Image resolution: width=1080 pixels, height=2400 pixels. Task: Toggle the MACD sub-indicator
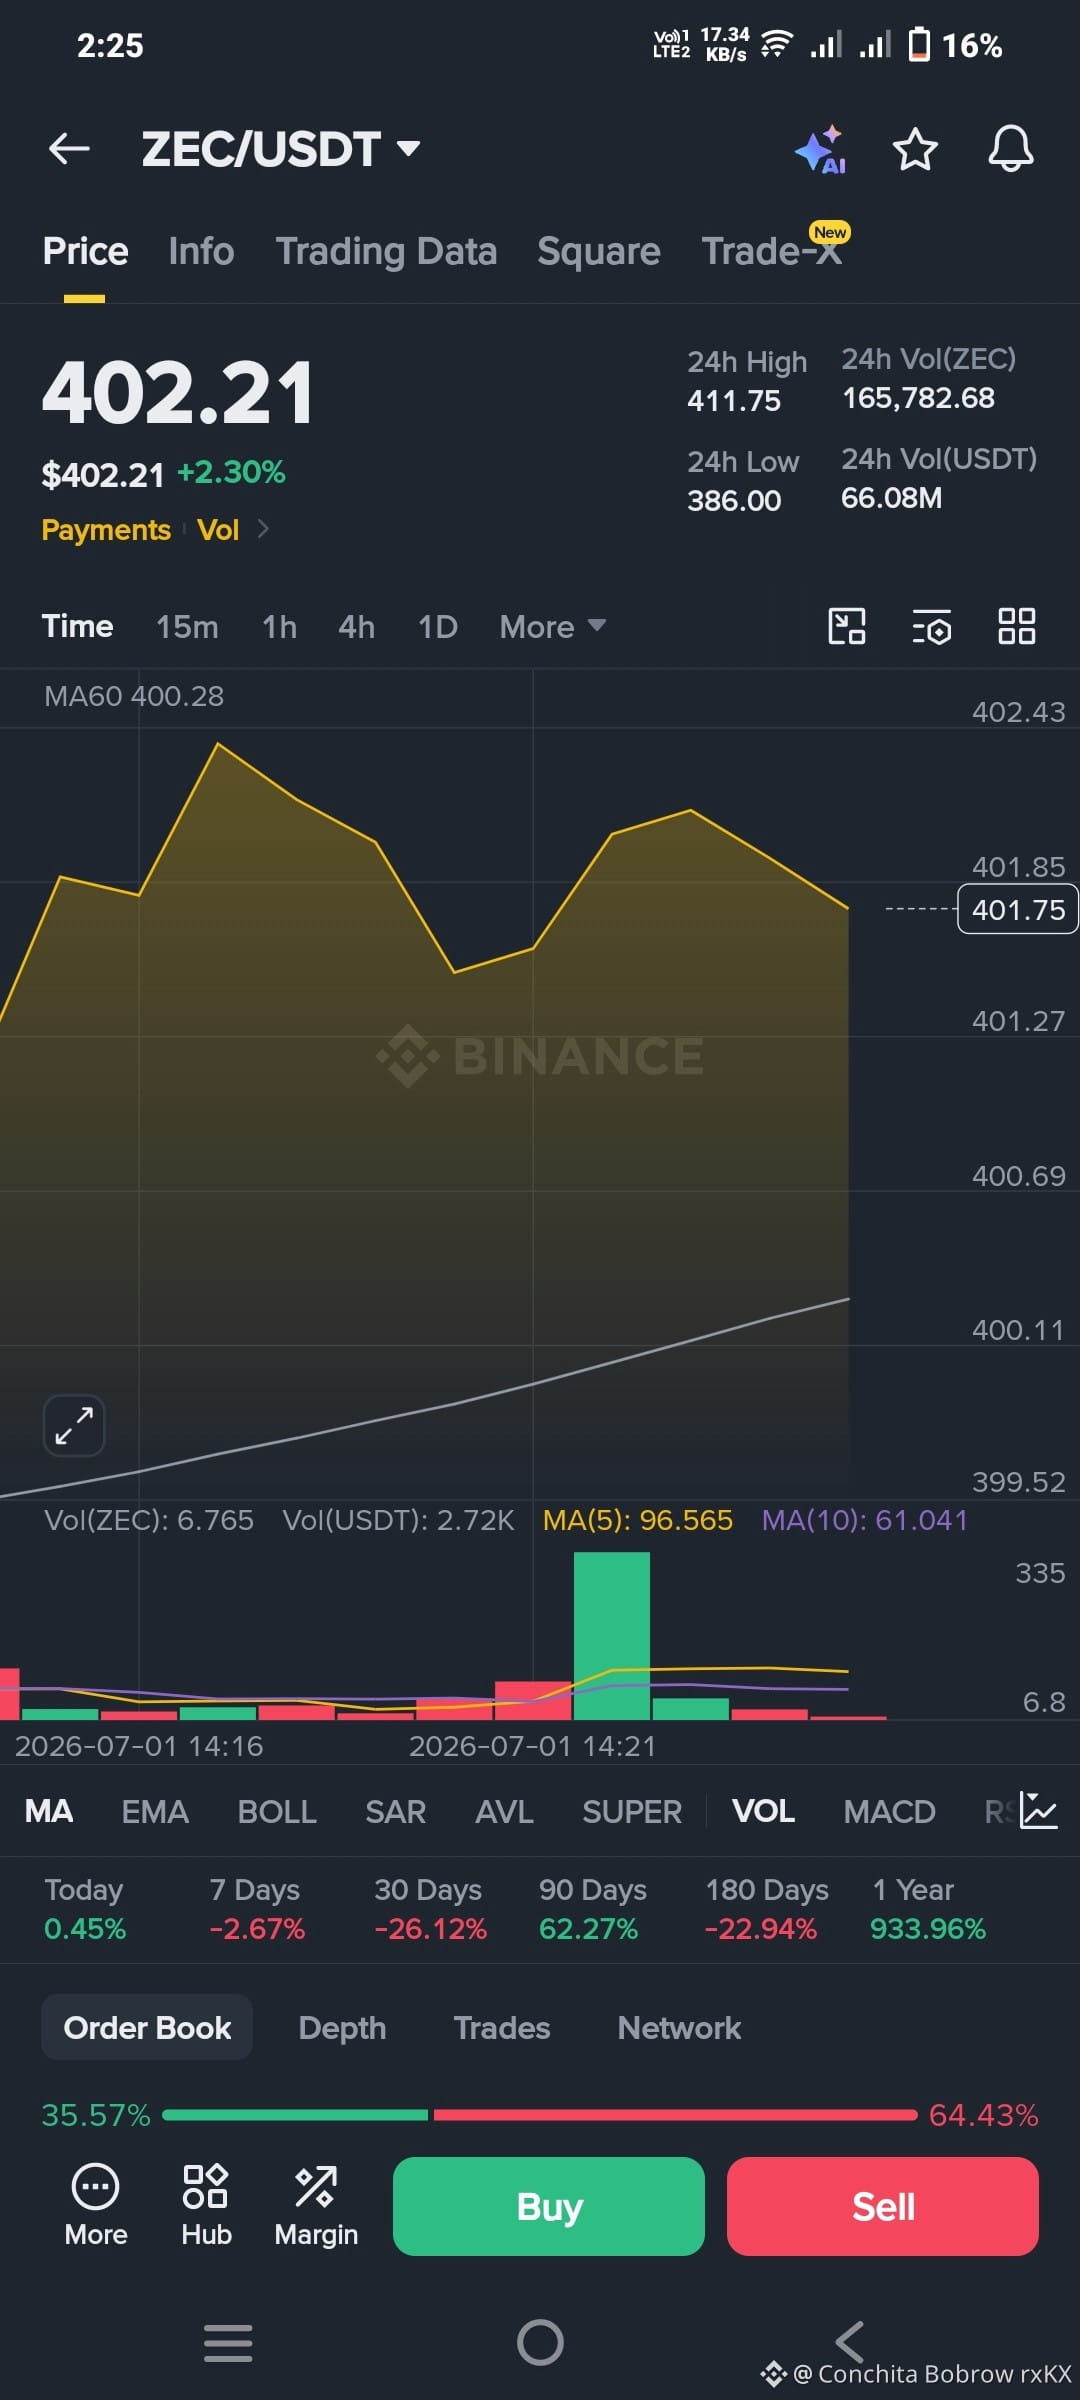(889, 1811)
